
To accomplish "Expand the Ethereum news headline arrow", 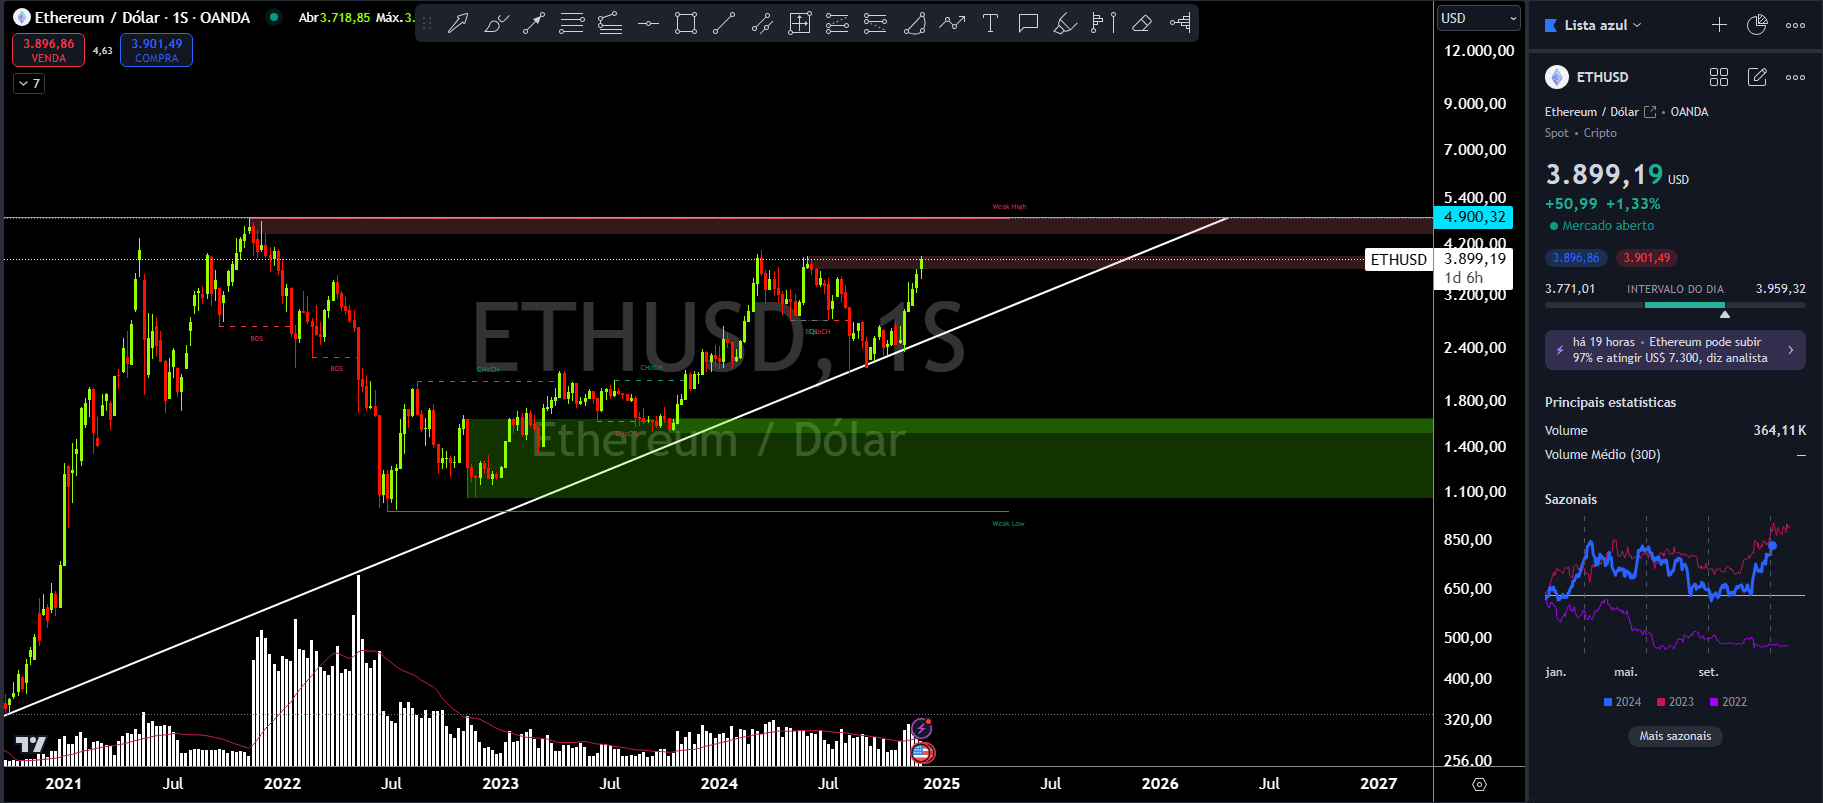I will (x=1790, y=350).
